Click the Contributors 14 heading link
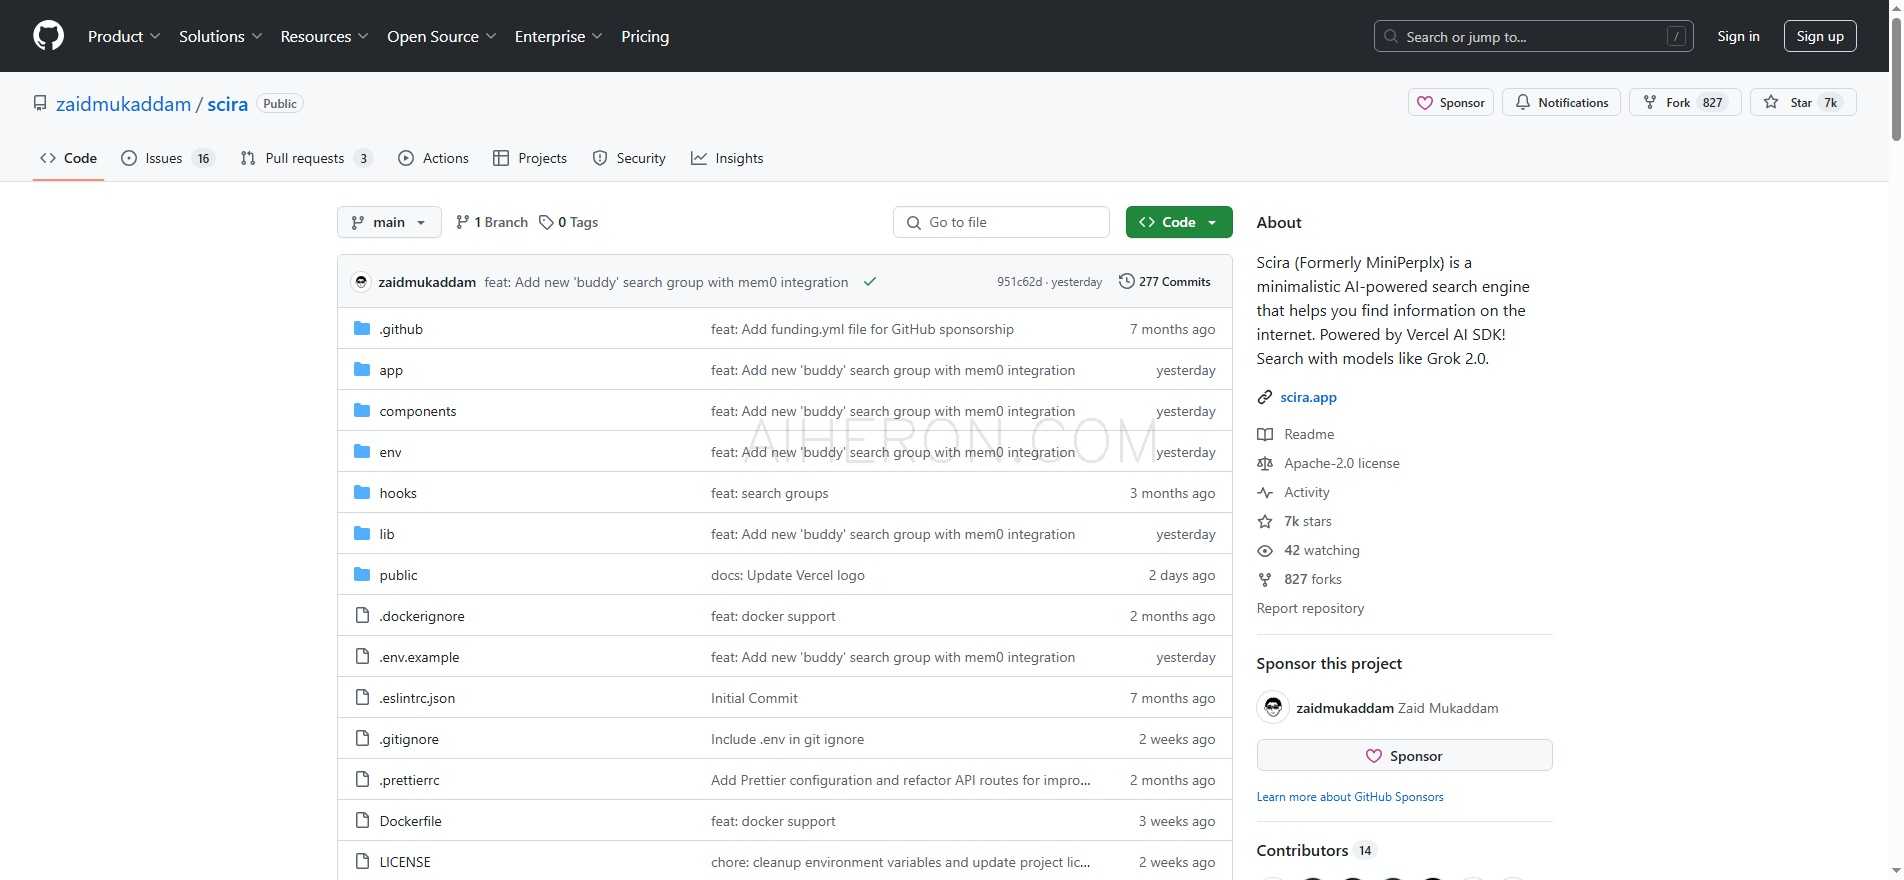 (1316, 850)
